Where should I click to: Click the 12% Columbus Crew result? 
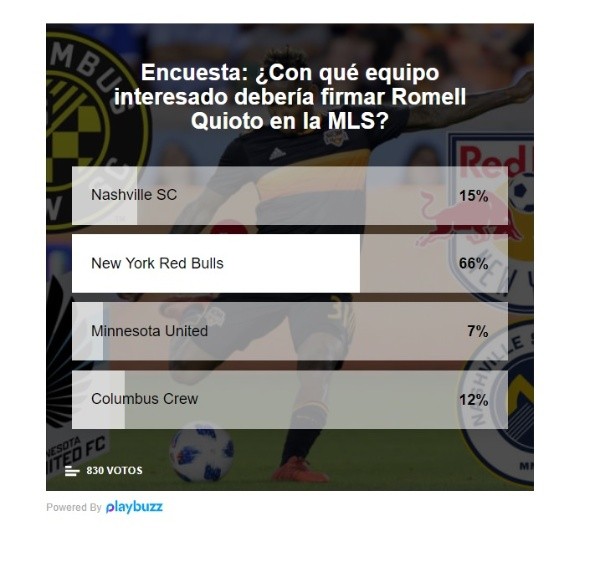pyautogui.click(x=473, y=400)
